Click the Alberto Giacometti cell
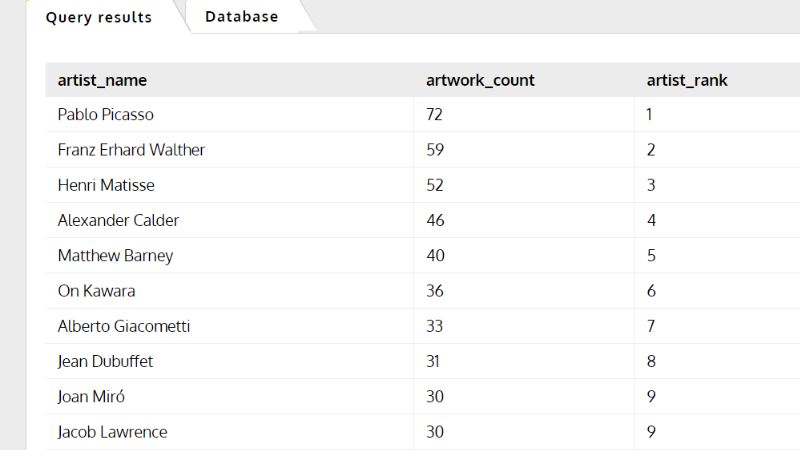The height and width of the screenshot is (450, 800). pos(124,326)
